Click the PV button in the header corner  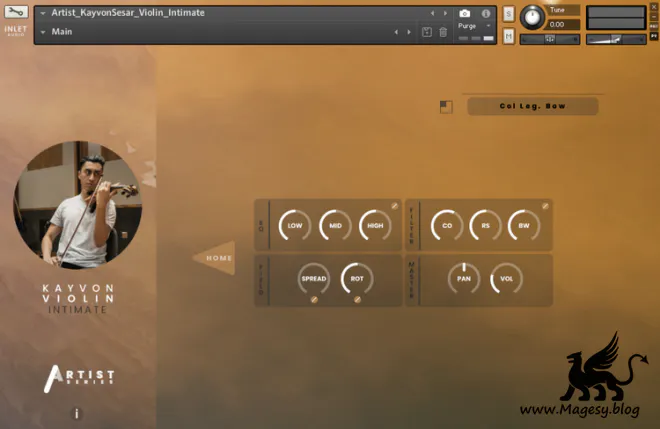tap(654, 36)
